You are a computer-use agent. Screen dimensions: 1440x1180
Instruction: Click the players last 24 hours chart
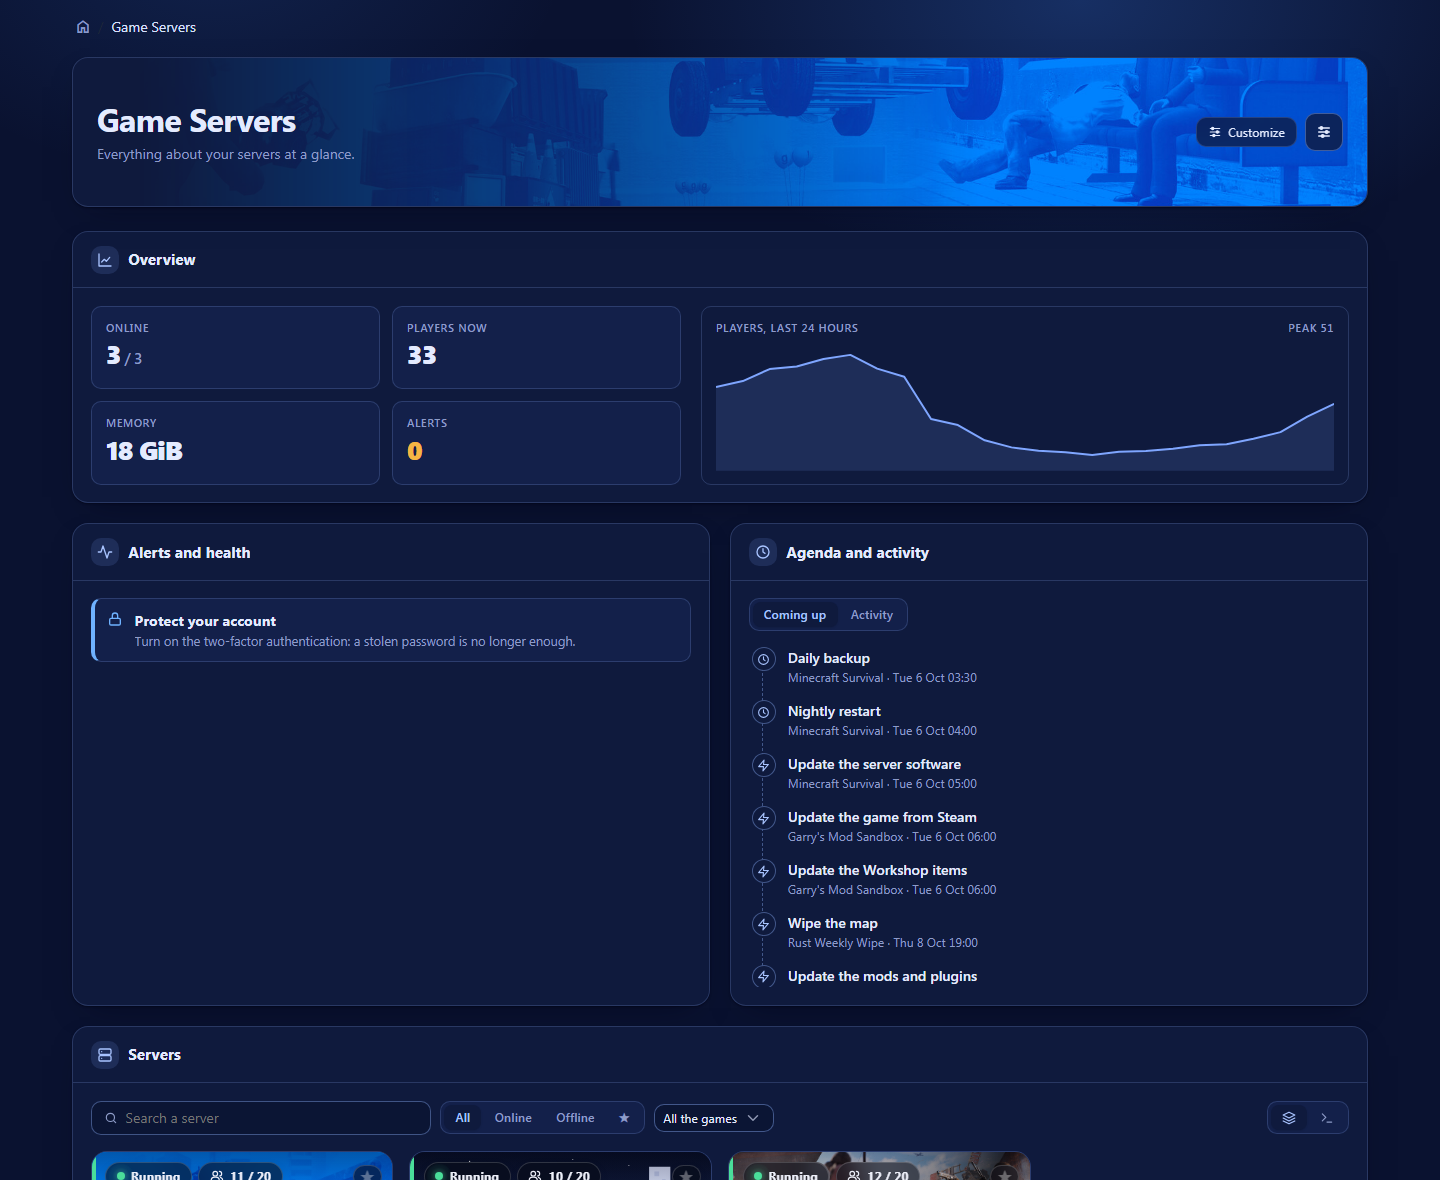(1025, 412)
